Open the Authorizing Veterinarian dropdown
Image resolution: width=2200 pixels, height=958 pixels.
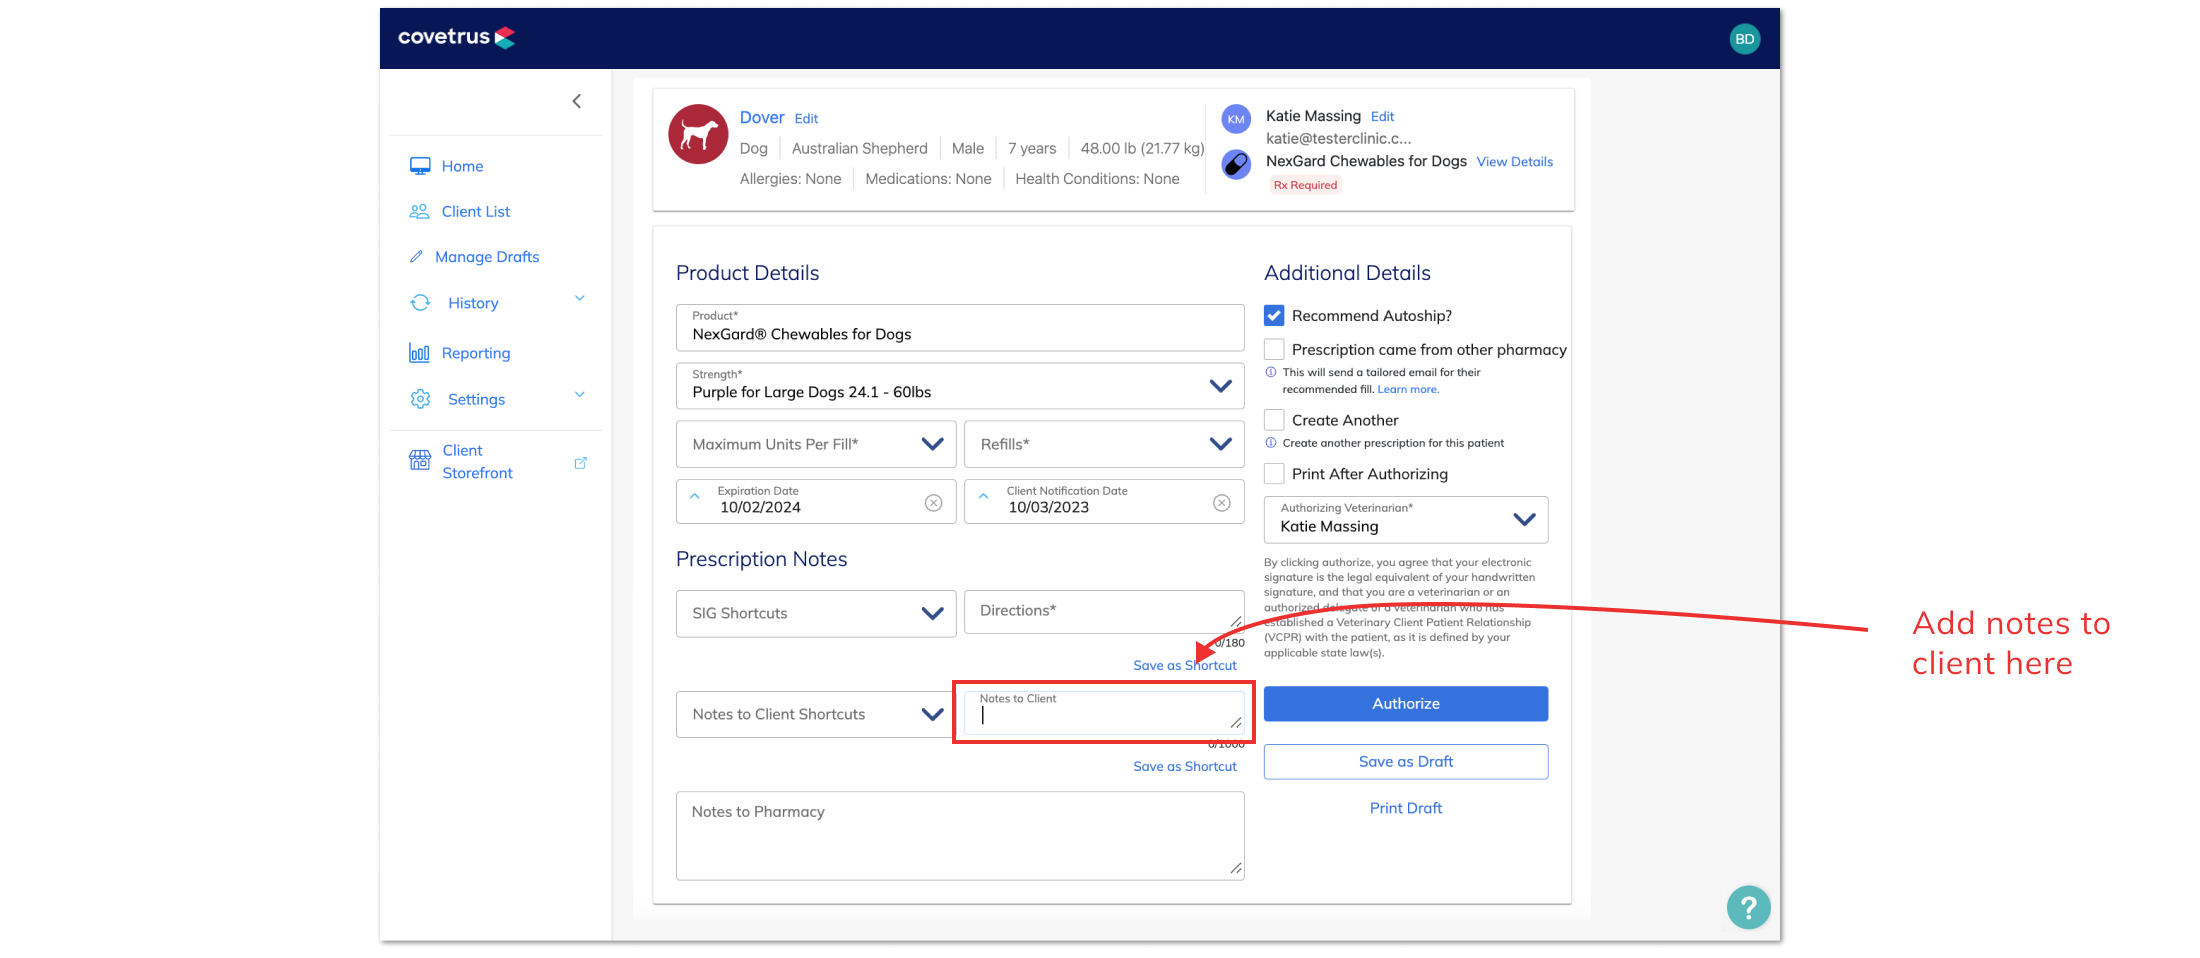tap(1524, 519)
